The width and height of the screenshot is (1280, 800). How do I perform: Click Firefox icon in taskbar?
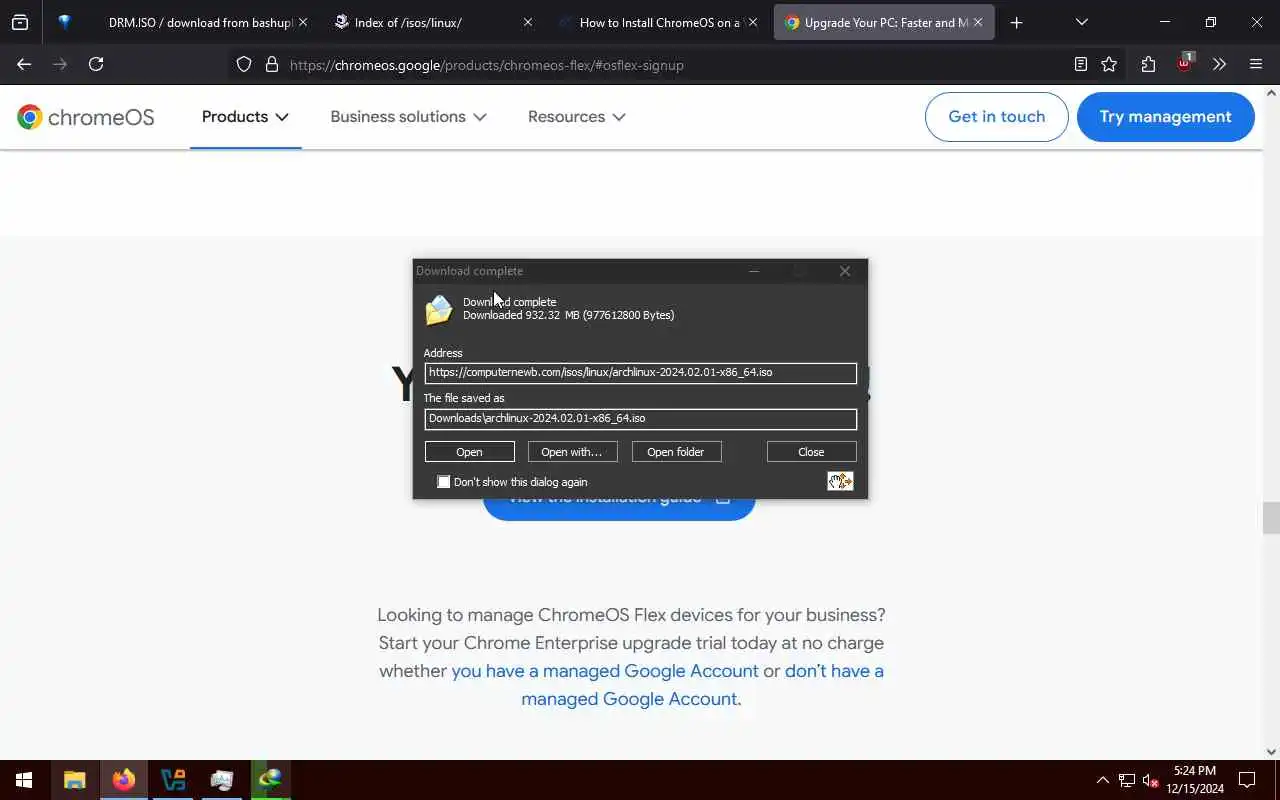124,780
